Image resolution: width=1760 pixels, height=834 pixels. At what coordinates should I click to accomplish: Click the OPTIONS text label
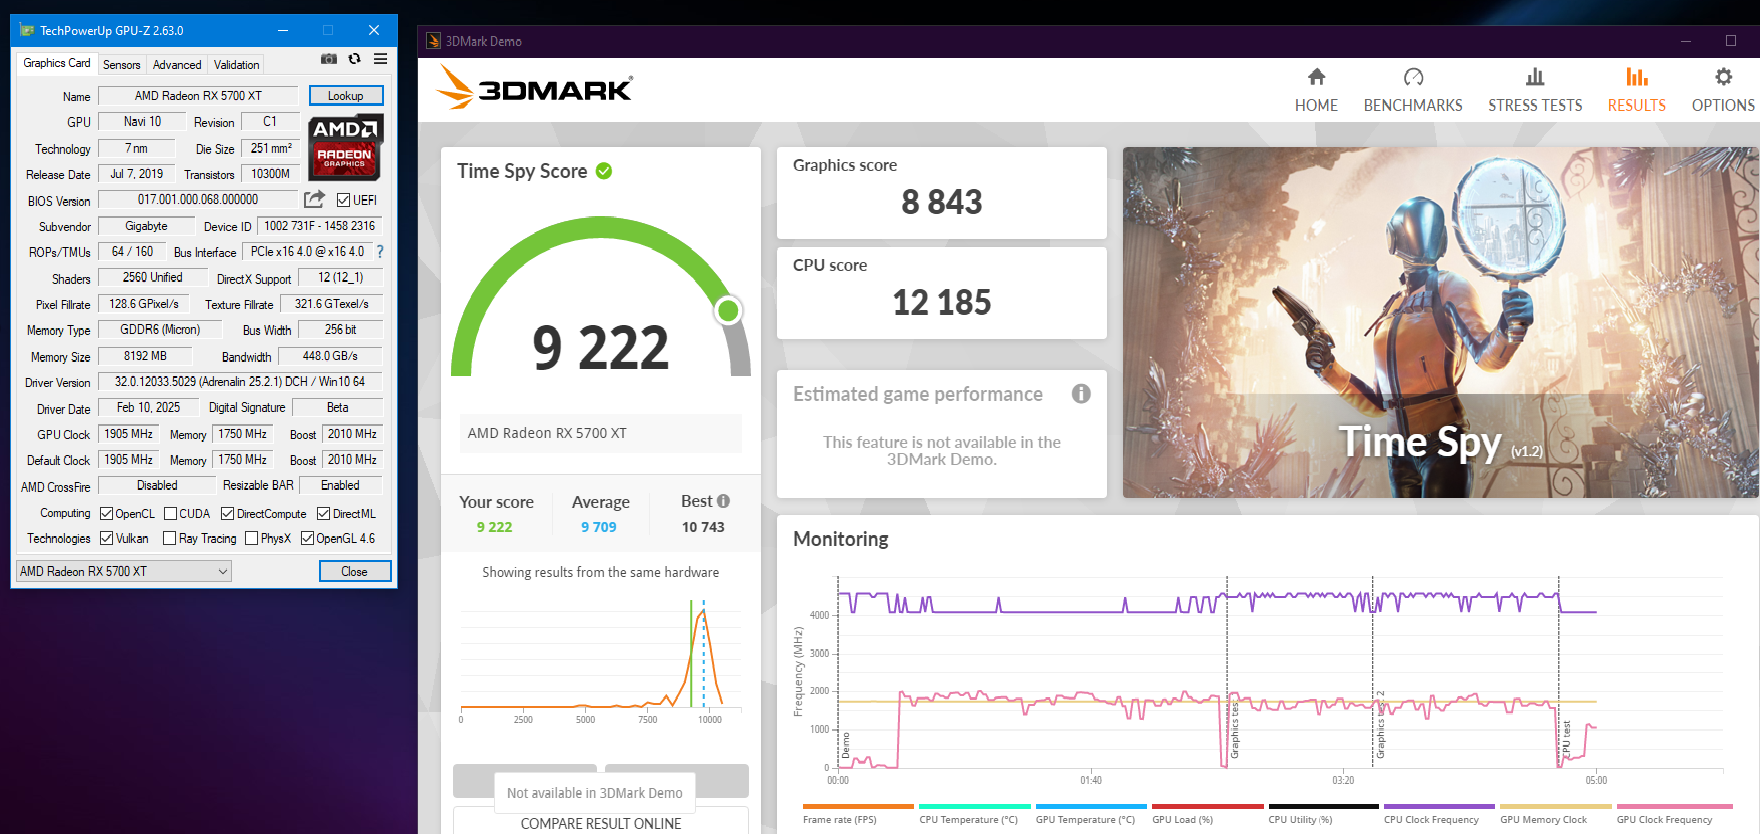(1723, 105)
